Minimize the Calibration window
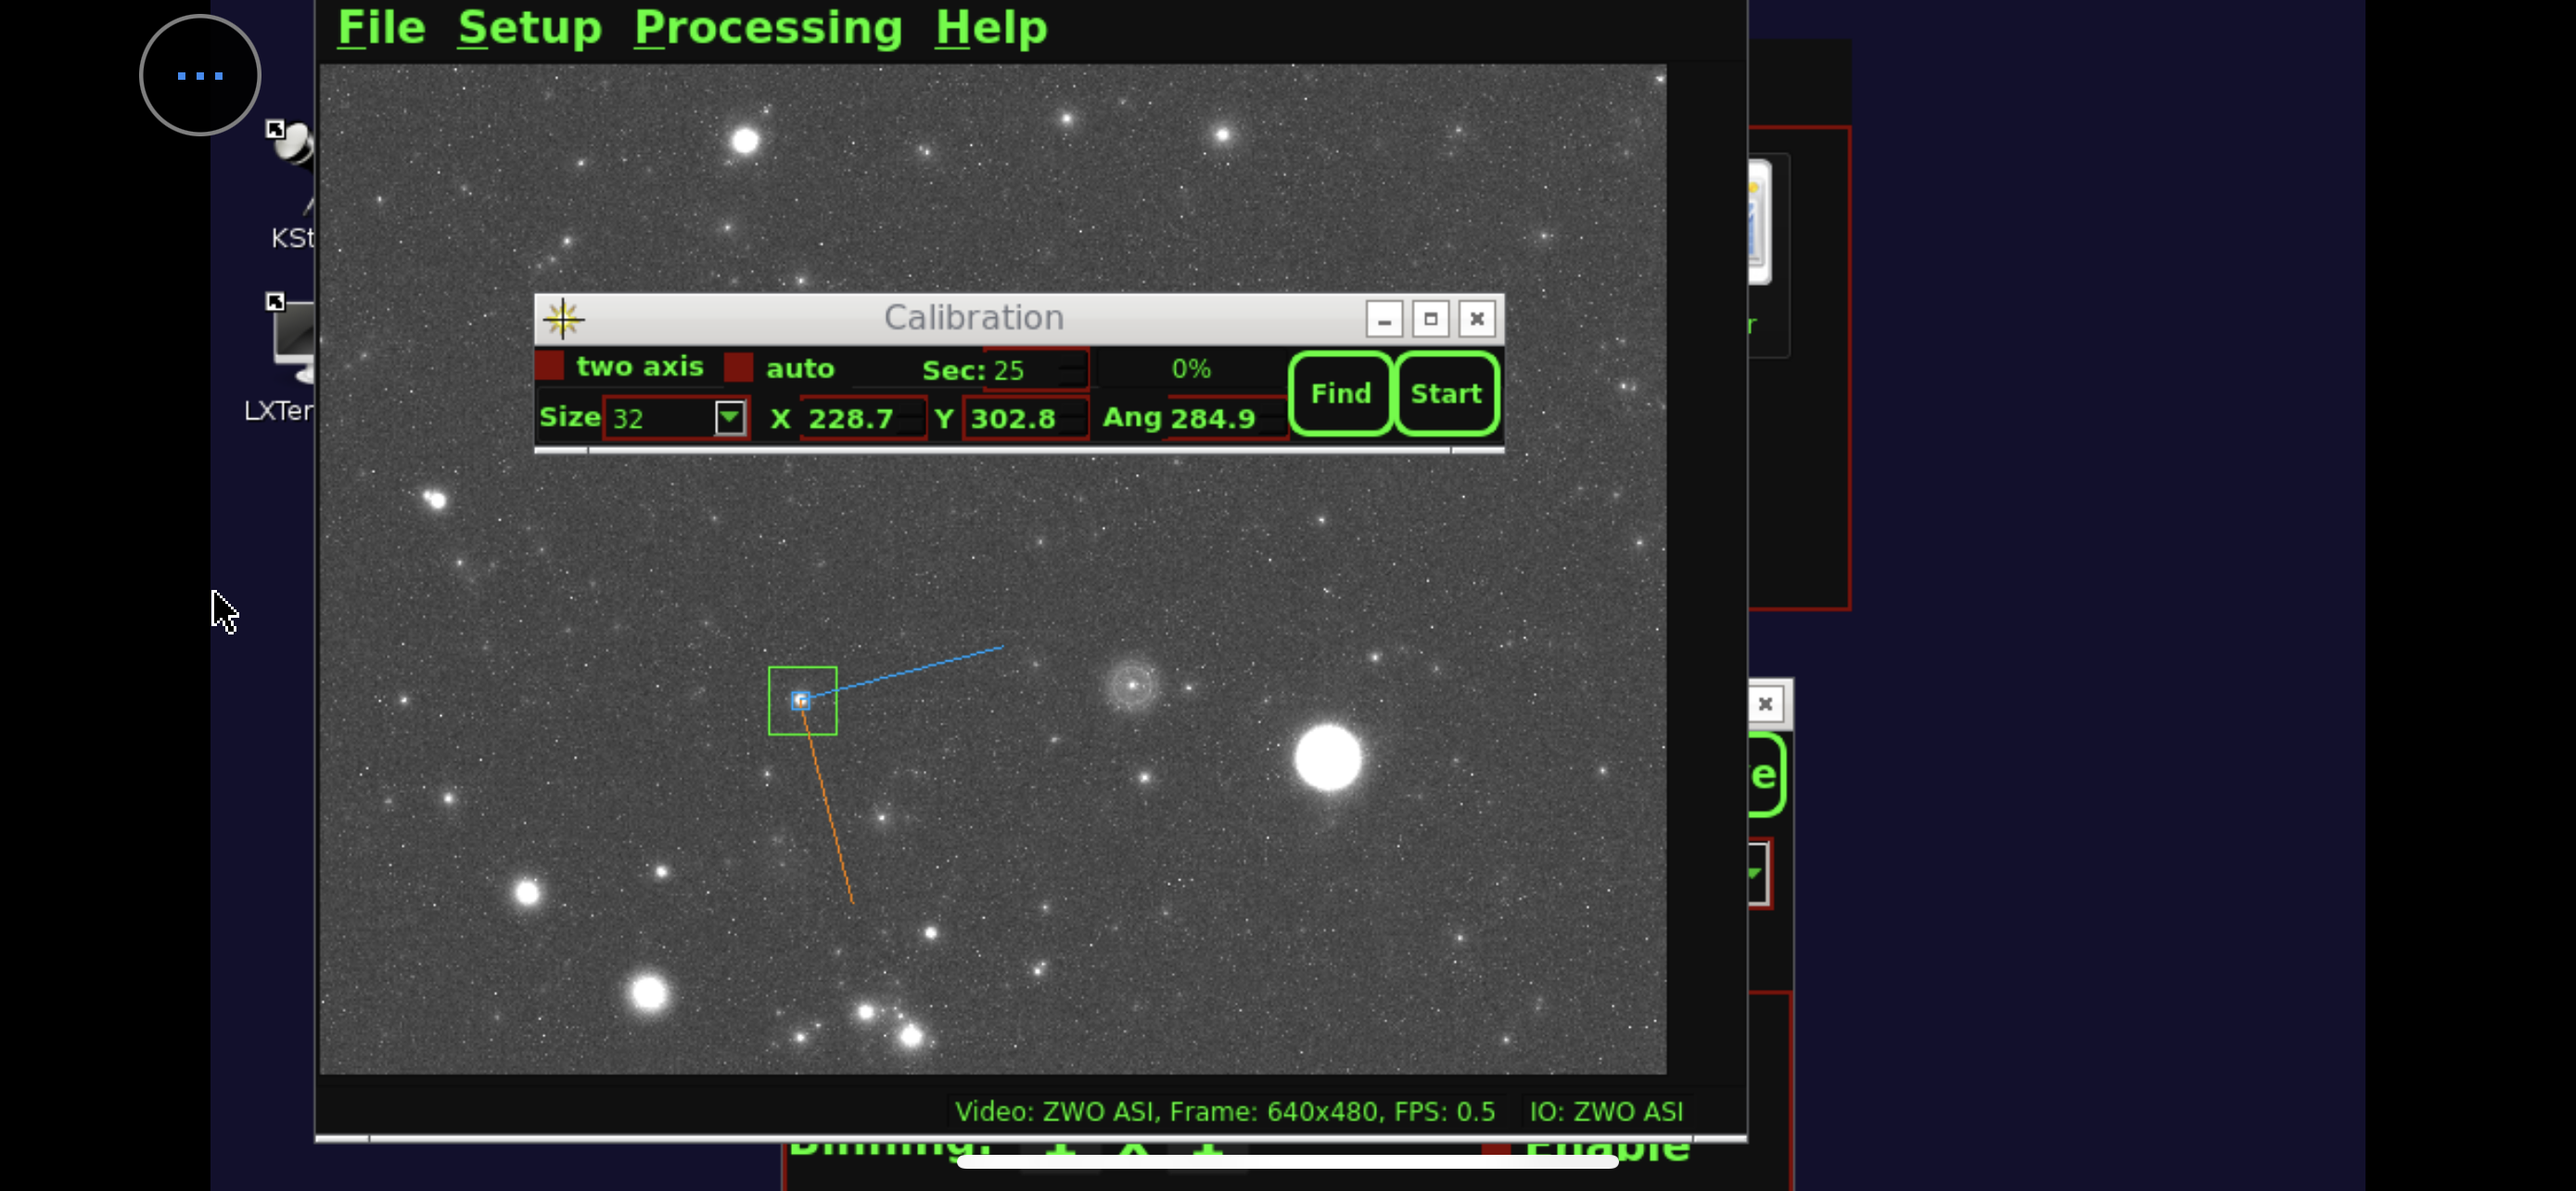Screen dimensions: 2576x1191 click(1384, 319)
